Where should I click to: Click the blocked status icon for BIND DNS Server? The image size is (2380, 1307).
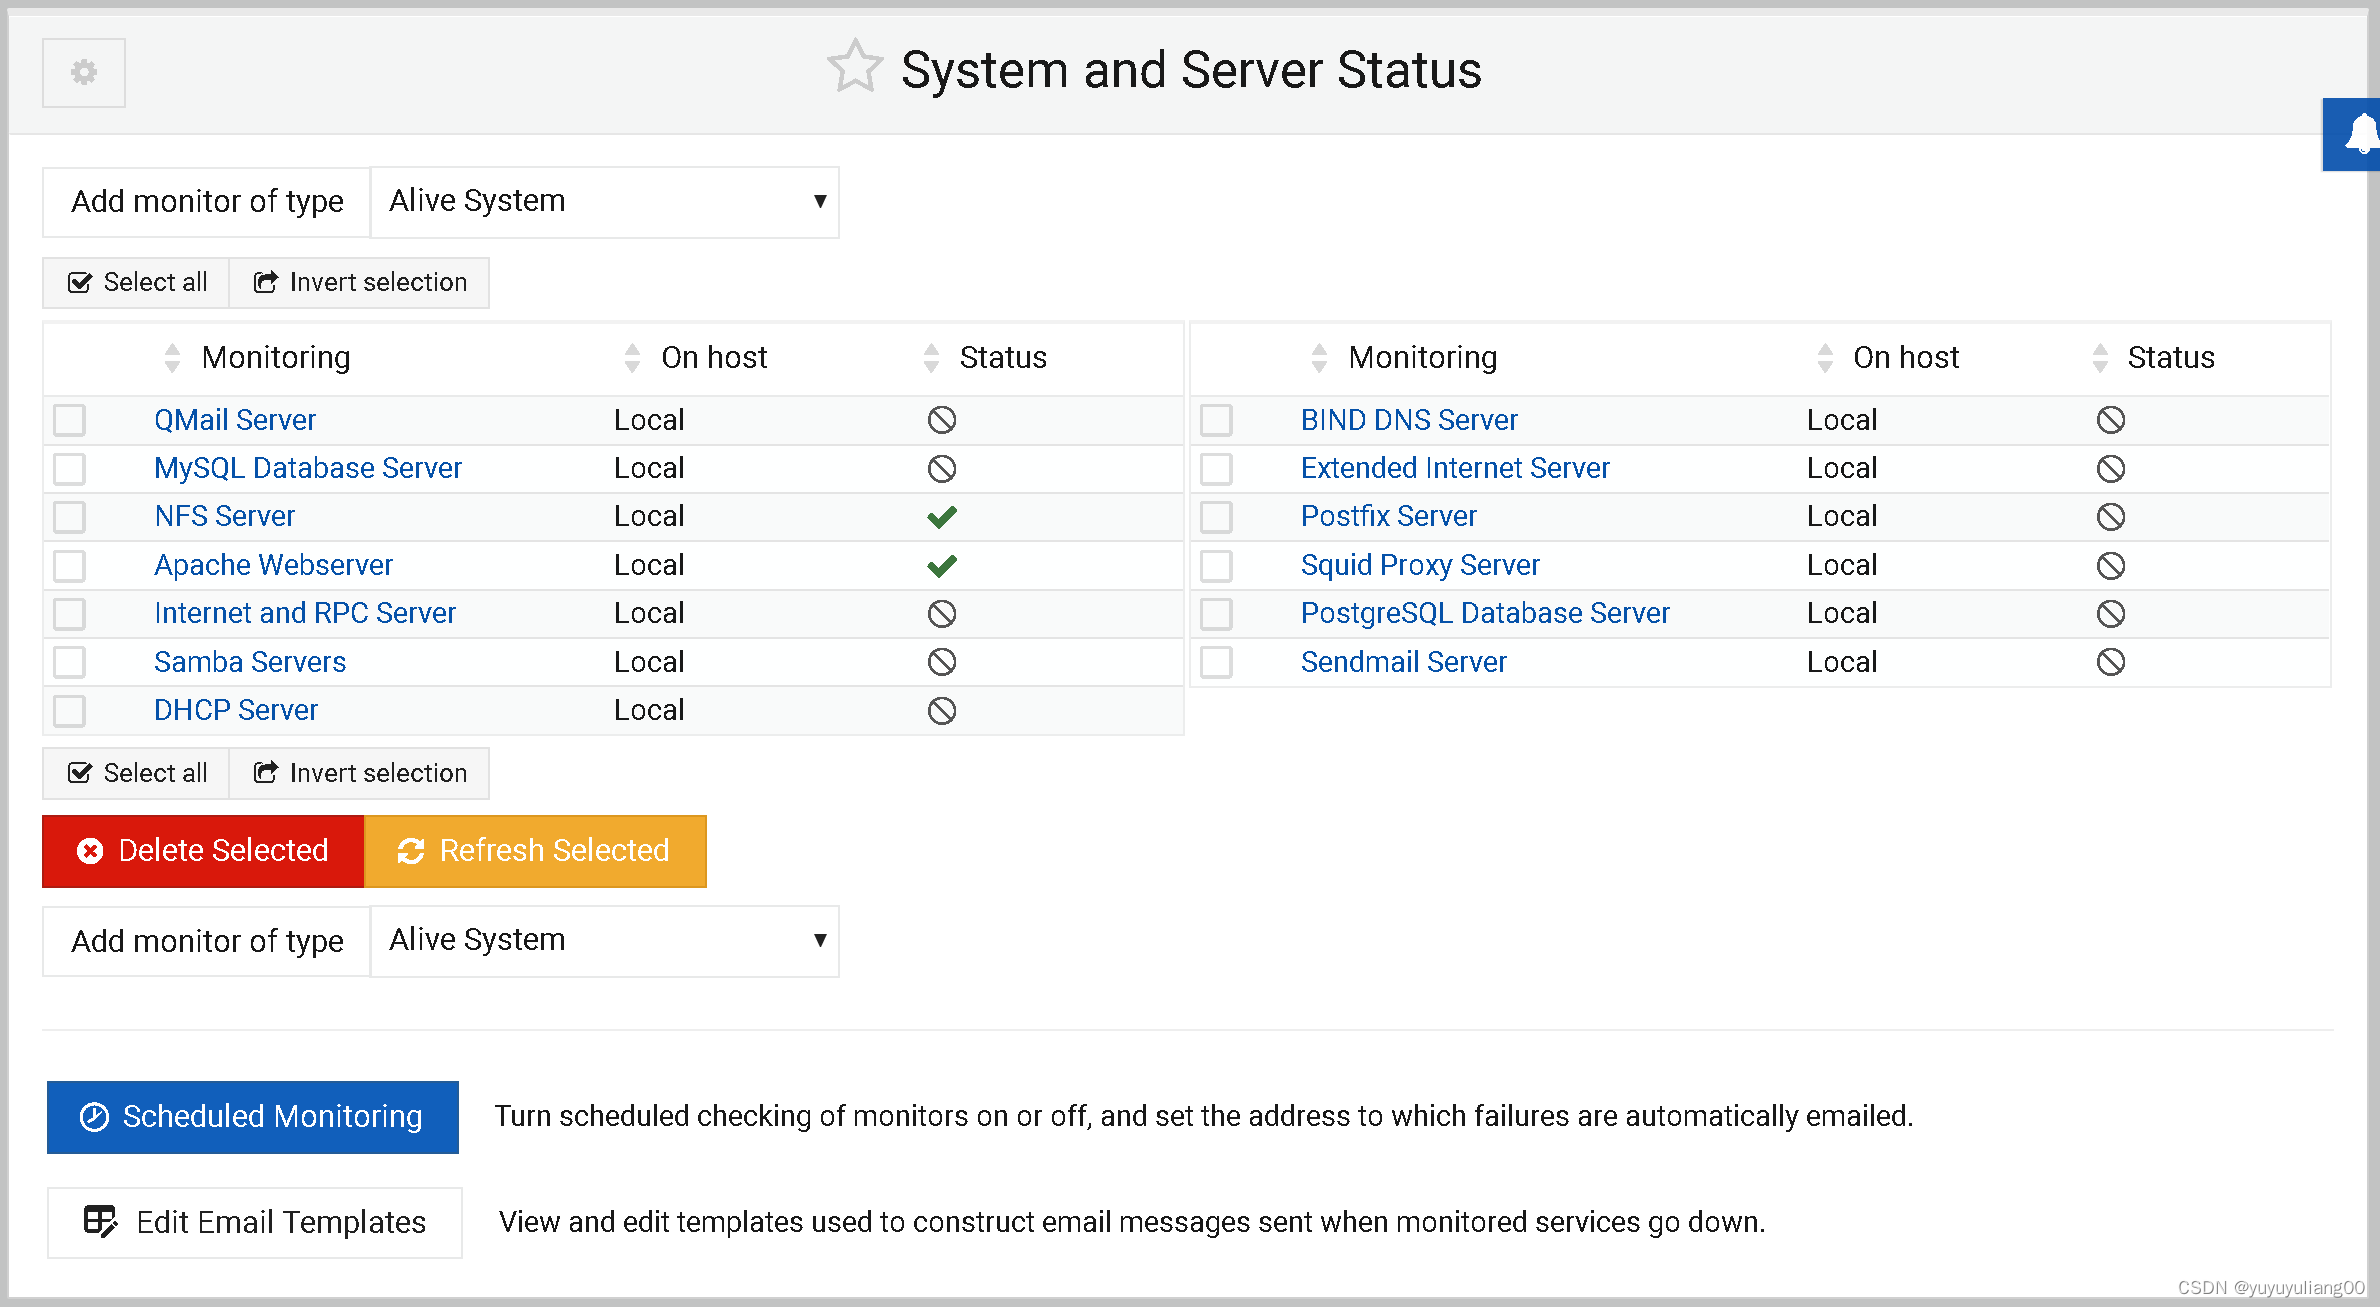pyautogui.click(x=2111, y=420)
